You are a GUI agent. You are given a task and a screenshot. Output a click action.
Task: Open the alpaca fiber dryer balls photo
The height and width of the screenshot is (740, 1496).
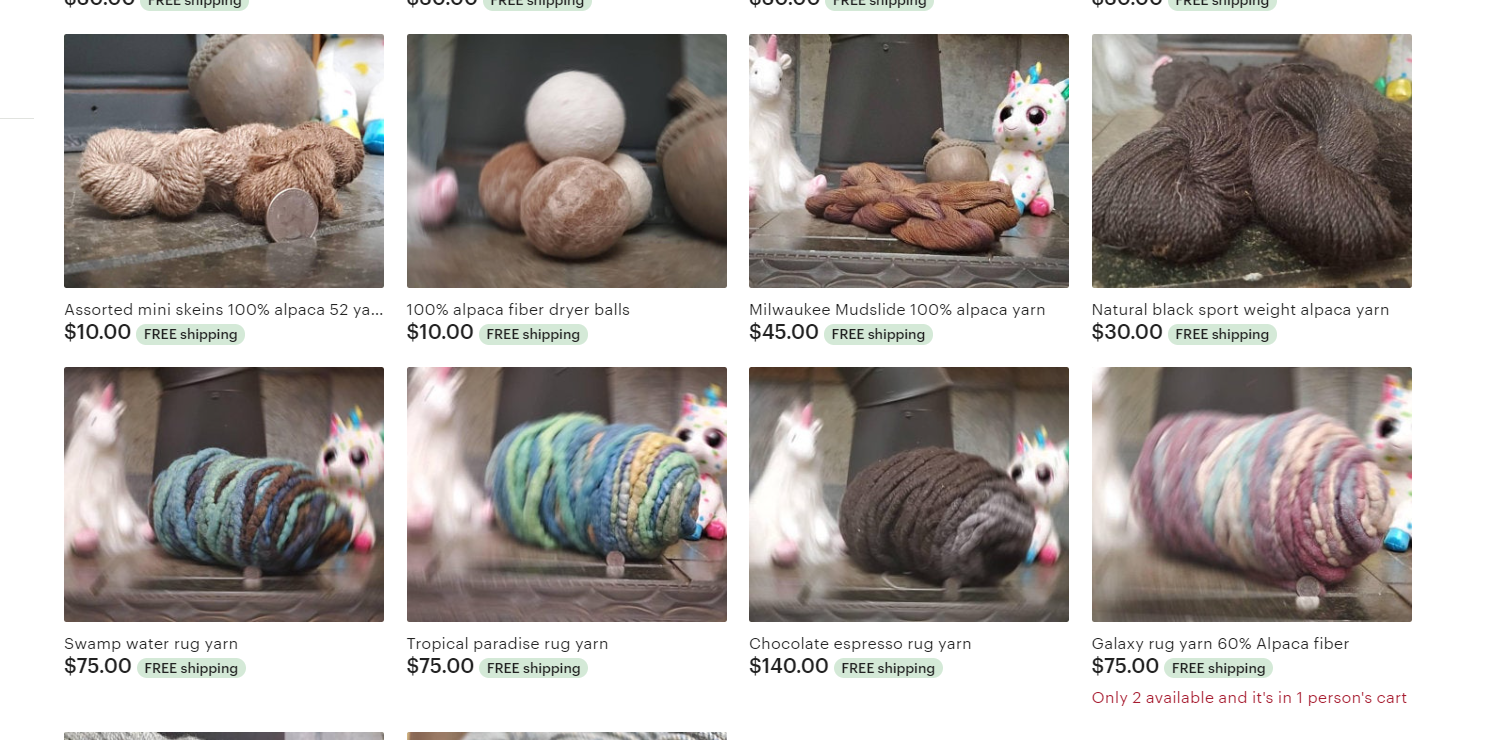(x=567, y=161)
